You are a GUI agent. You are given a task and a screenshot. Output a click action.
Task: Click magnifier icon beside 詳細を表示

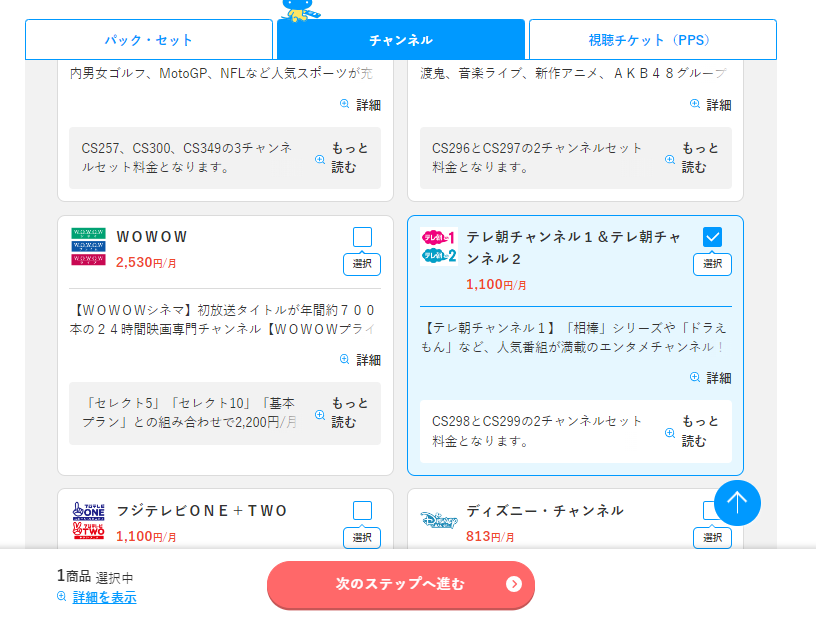(x=61, y=596)
